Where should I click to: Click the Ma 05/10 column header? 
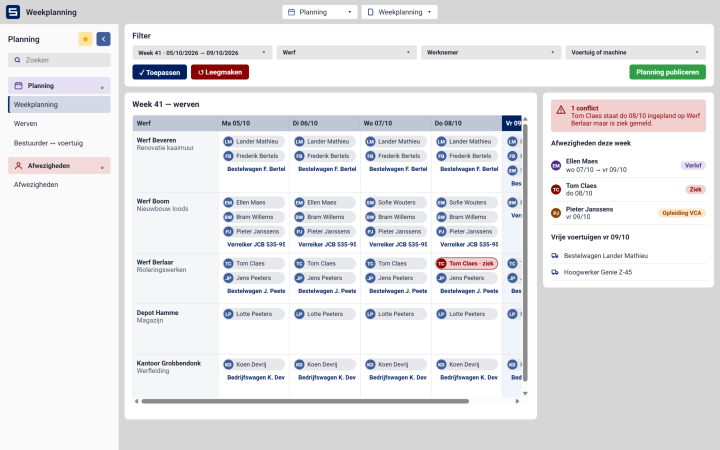(253, 123)
